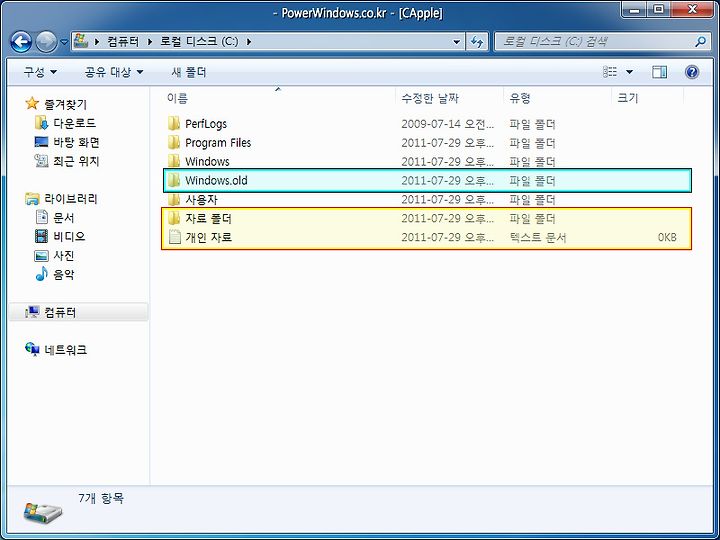
Task: Select the 사용자 folder name
Action: 201,200
